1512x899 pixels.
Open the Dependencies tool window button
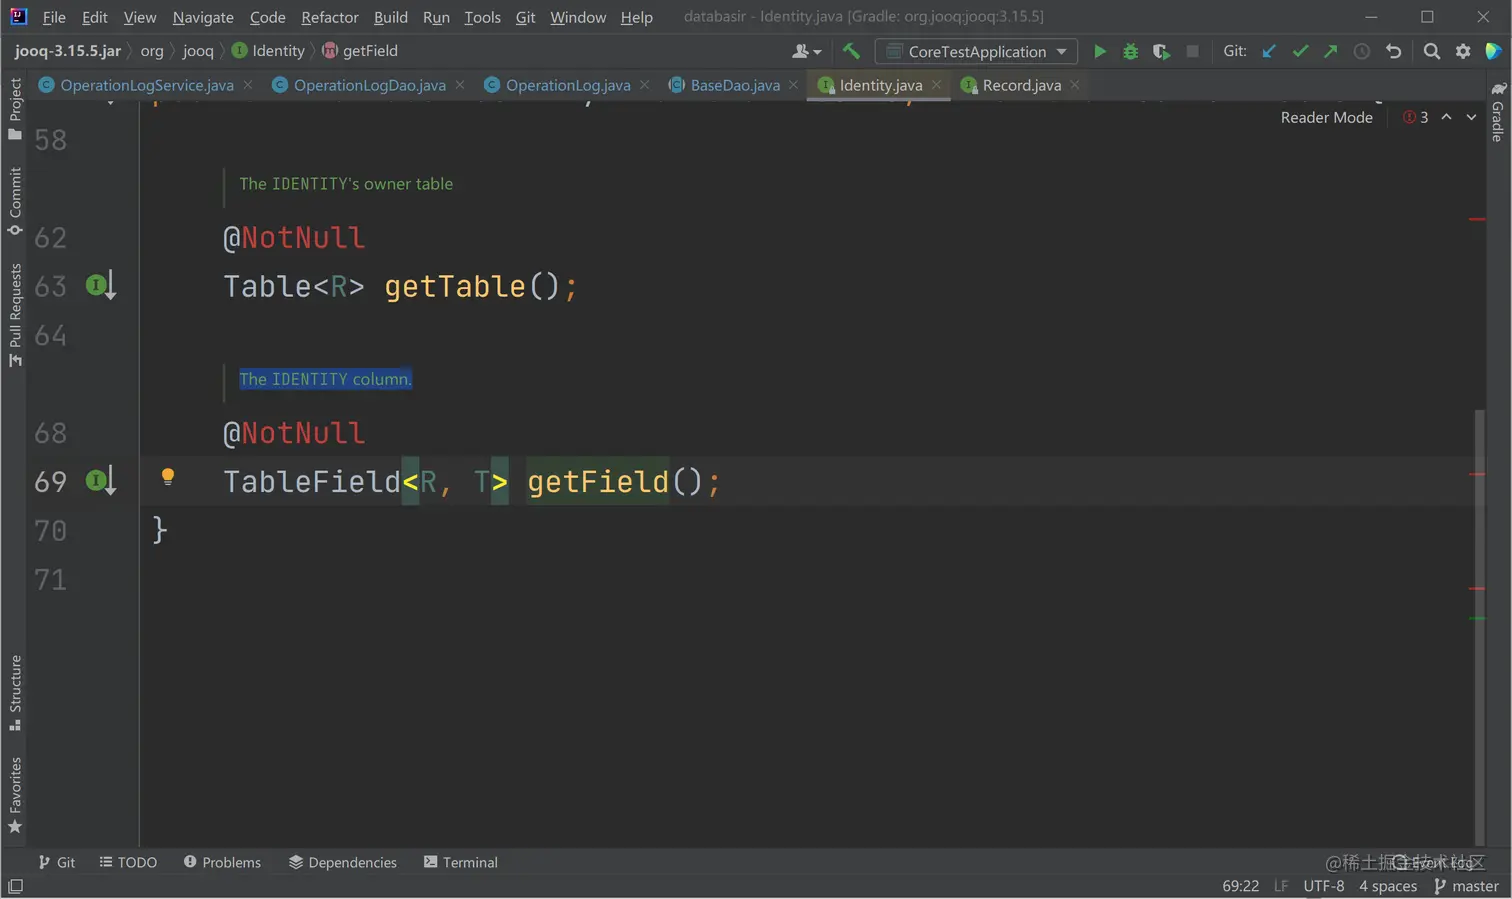[x=343, y=862]
